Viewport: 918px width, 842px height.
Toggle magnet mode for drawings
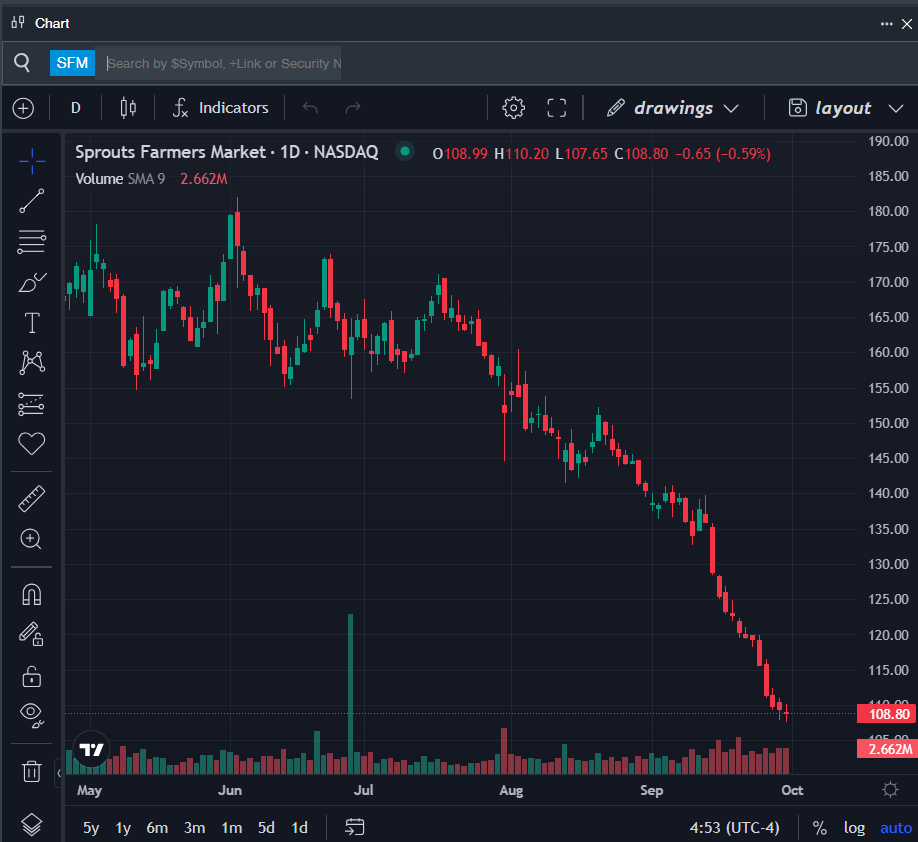[32, 594]
